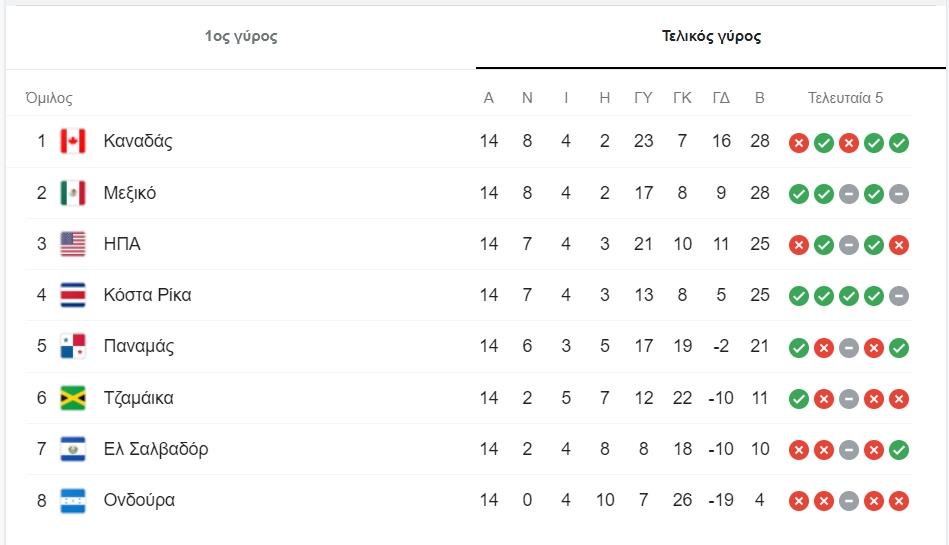Click Panama's last green win icon
Viewport: 949px width, 545px height.
(898, 348)
